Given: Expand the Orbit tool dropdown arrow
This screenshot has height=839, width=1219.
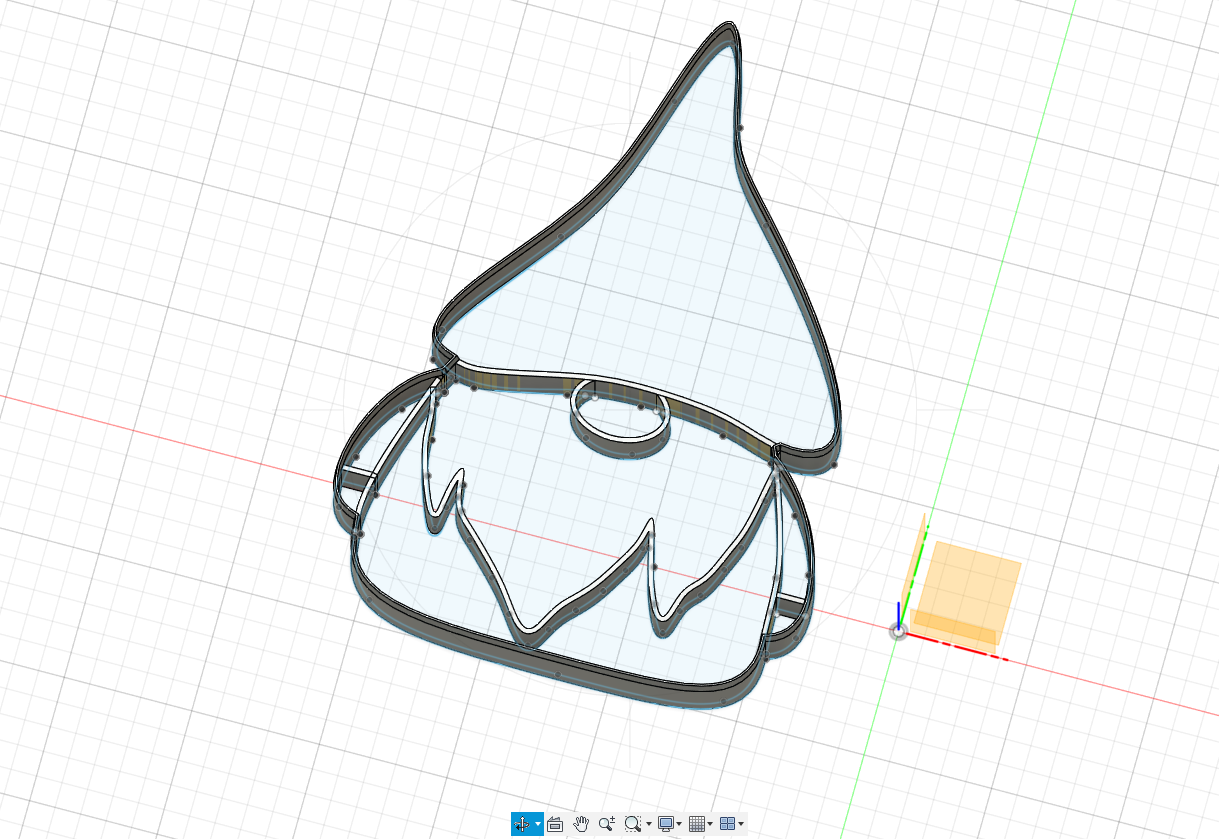Looking at the screenshot, I should [537, 824].
